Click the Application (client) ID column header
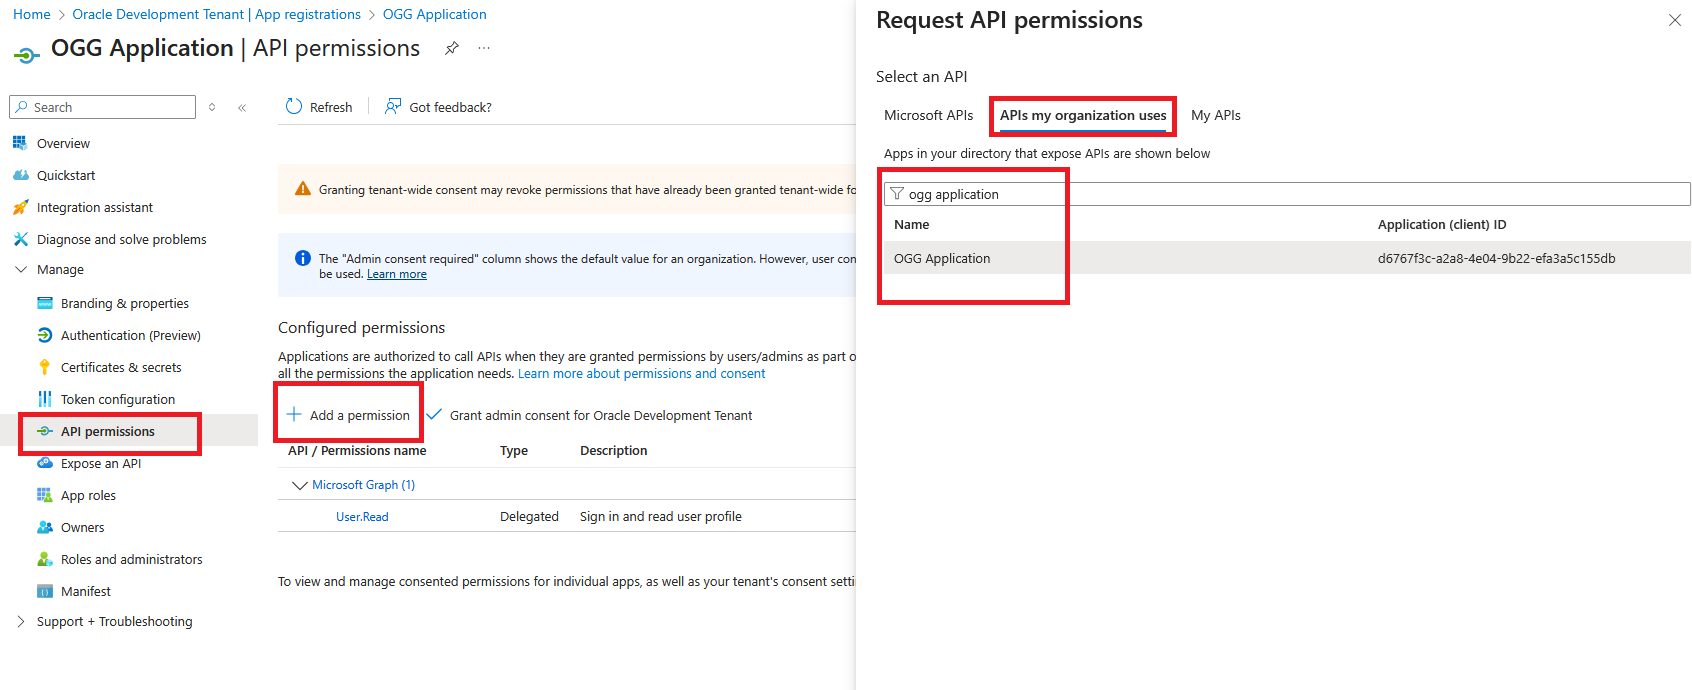Screen dimensions: 1692x690 pos(1442,225)
